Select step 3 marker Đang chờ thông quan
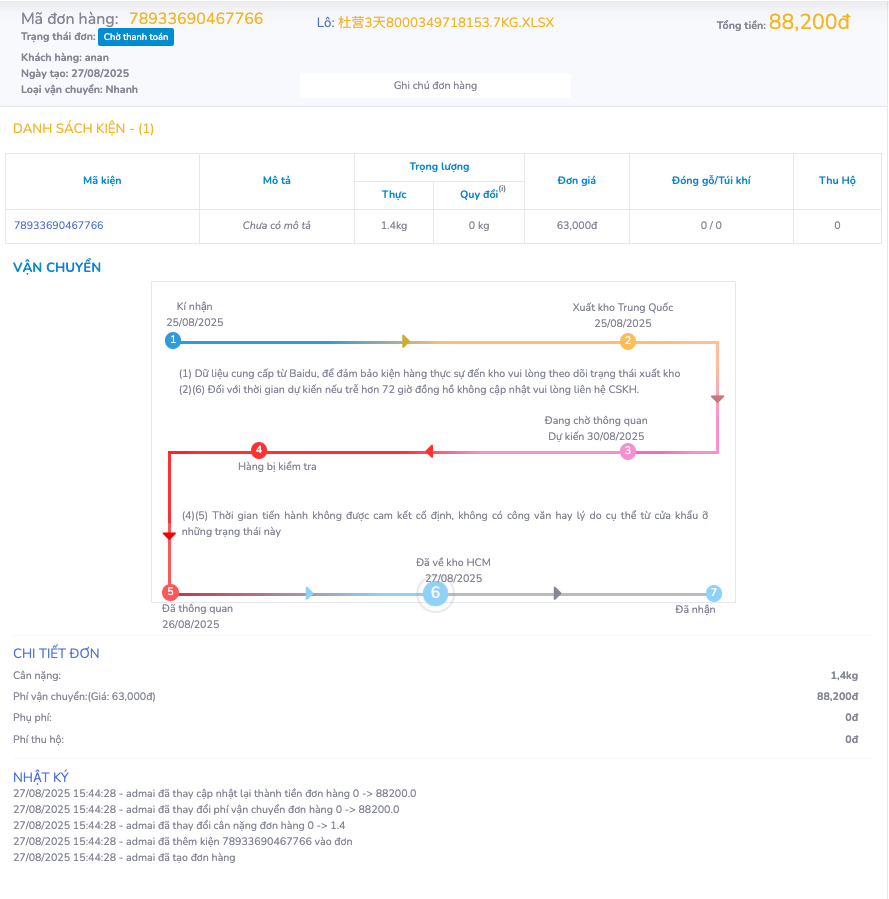Screen dimensions: 889x899 628,451
